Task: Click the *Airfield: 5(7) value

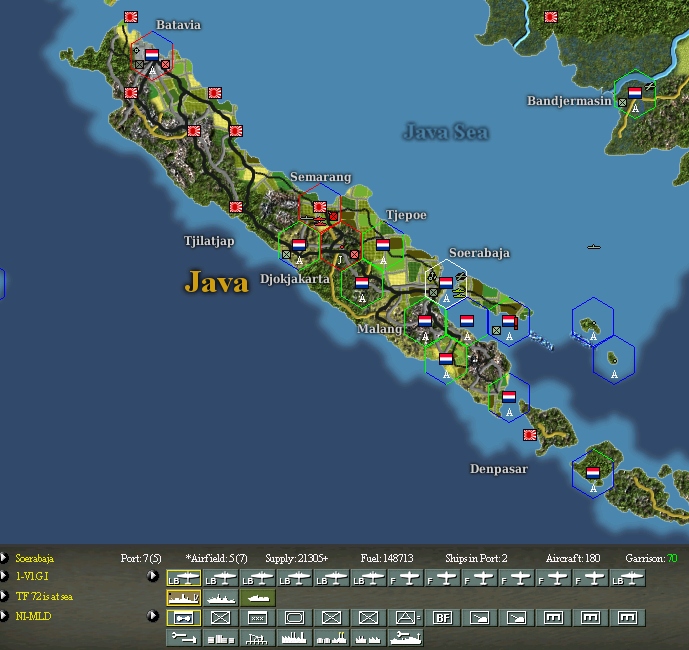Action: [x=216, y=558]
